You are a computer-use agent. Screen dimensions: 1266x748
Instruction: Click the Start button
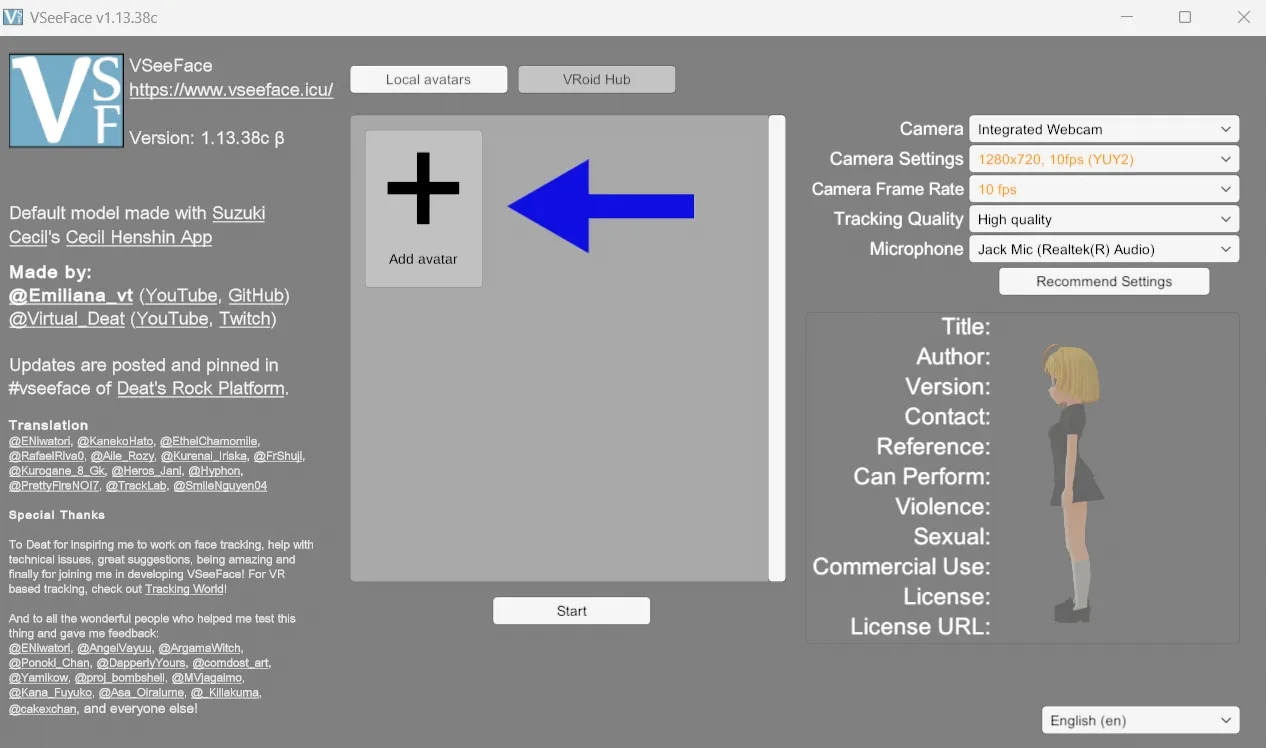572,611
